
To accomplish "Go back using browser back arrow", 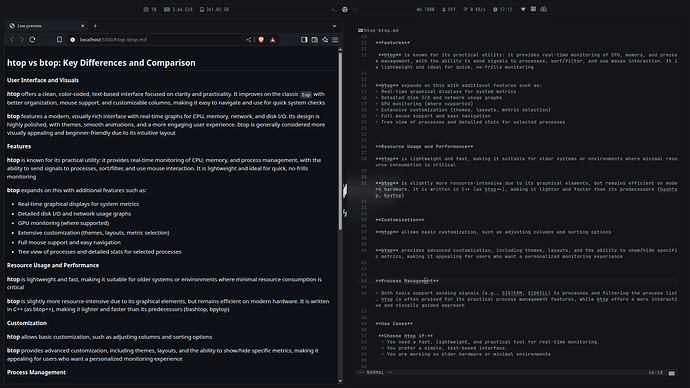I will (12, 40).
